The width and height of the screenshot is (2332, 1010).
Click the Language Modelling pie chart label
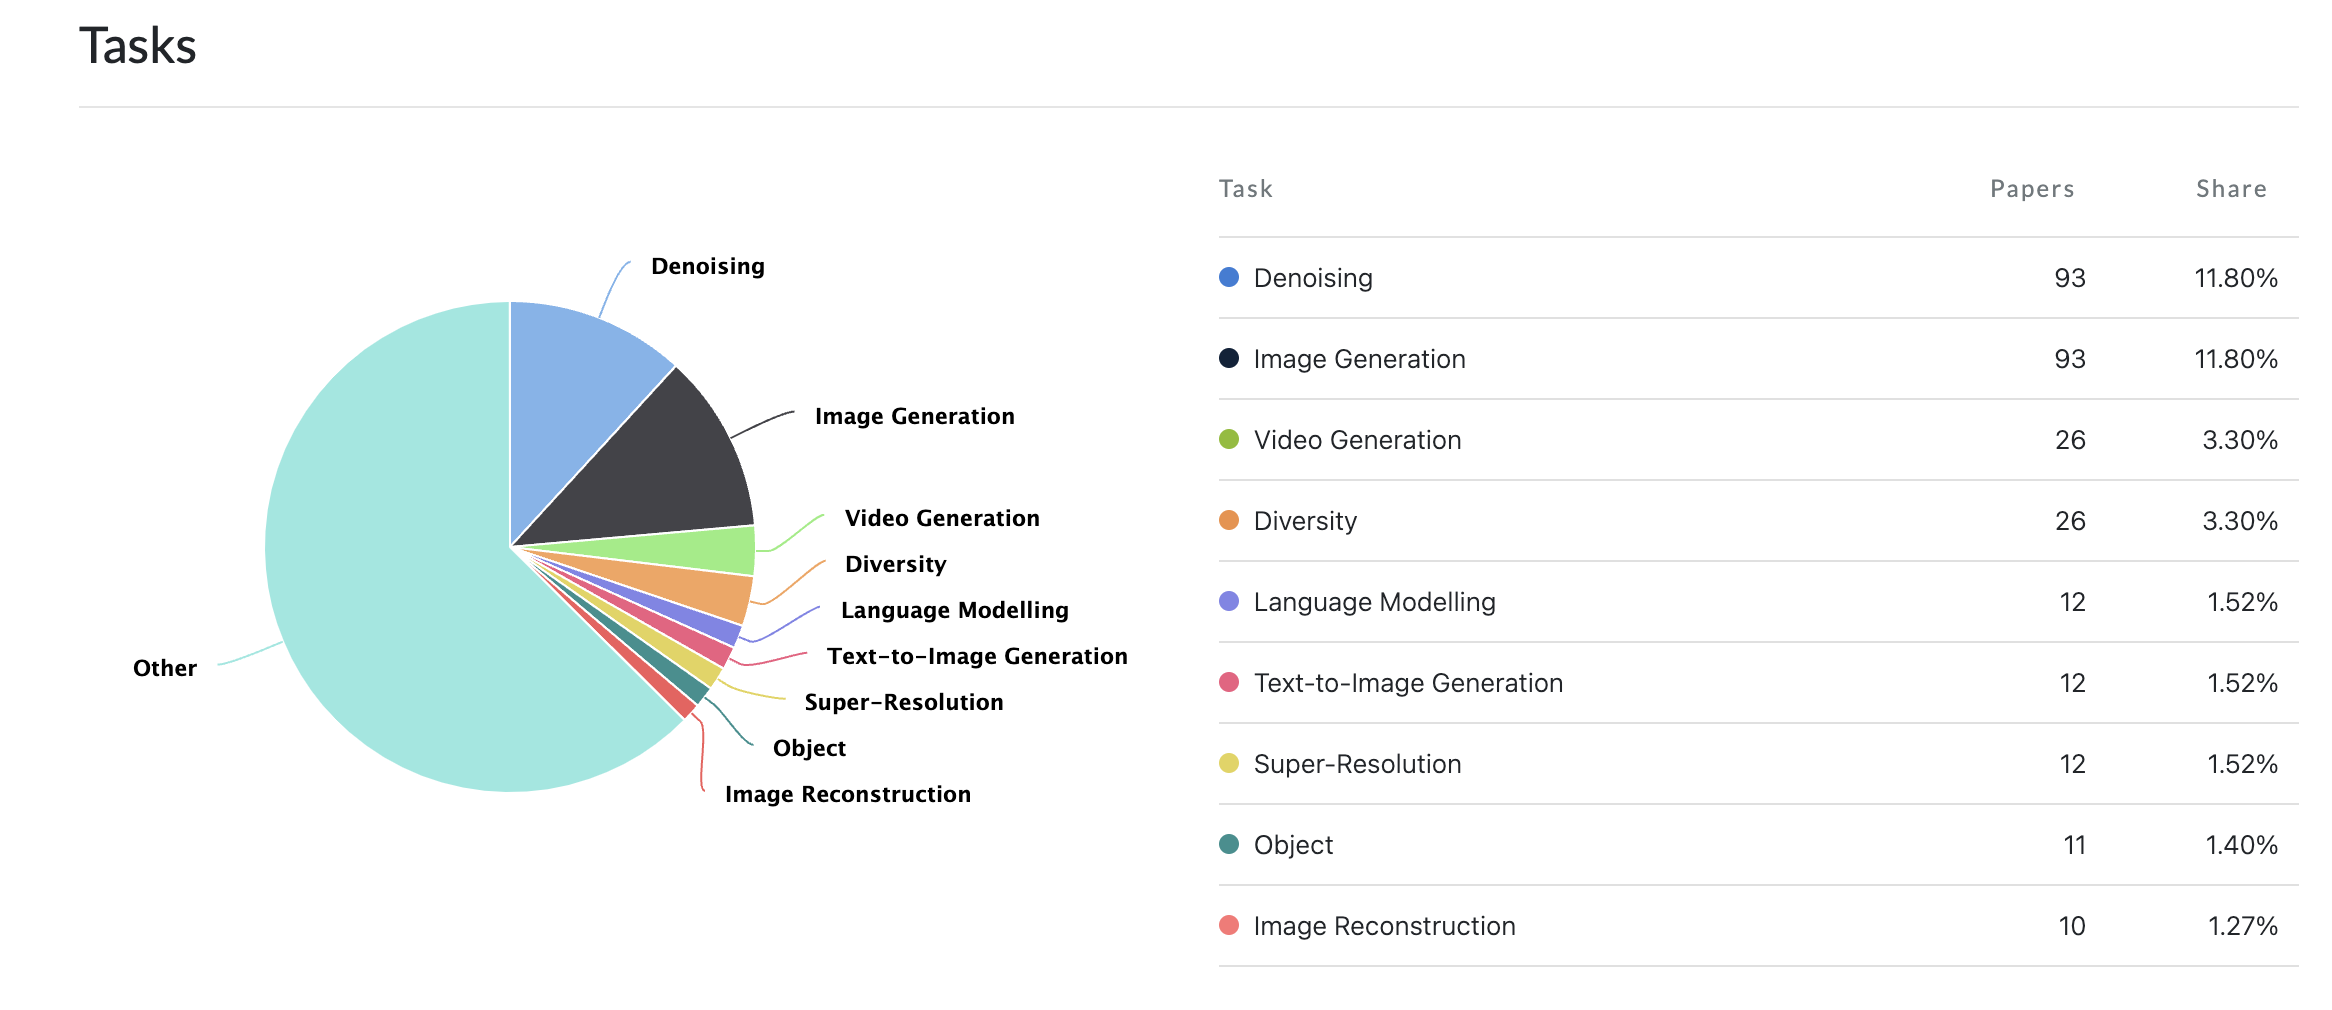(954, 610)
